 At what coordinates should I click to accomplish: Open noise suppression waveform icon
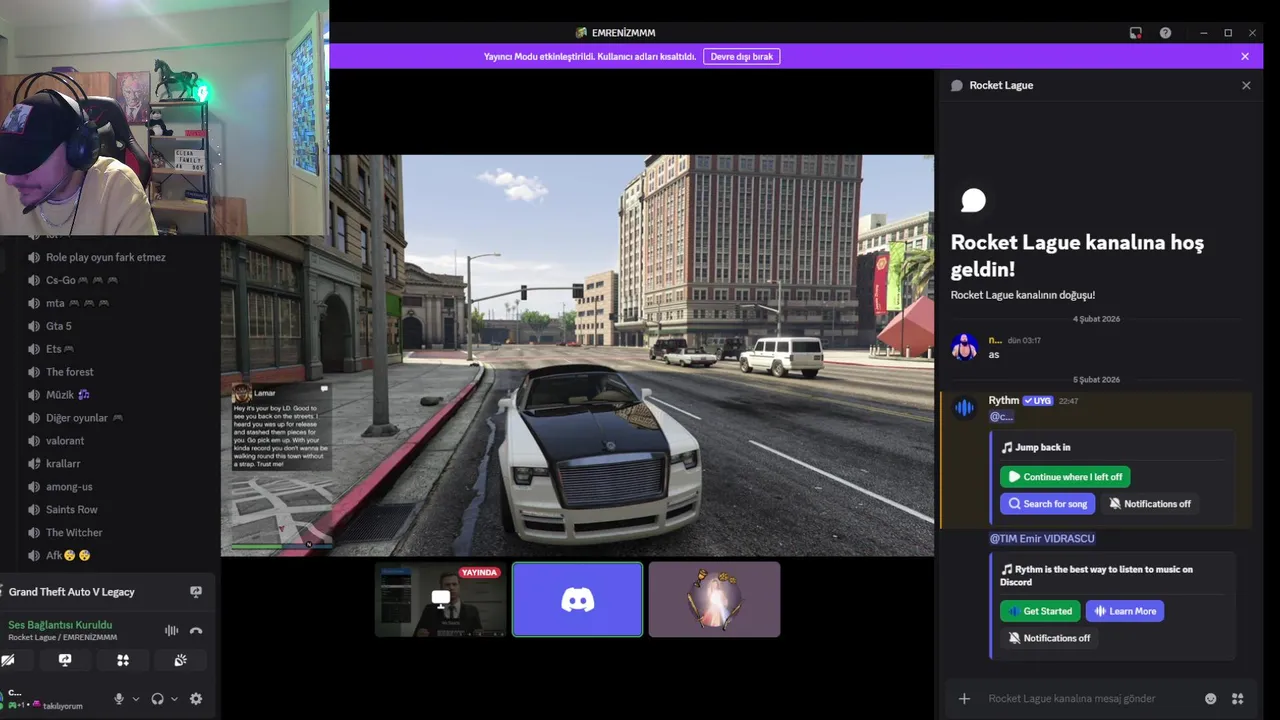[x=171, y=631]
